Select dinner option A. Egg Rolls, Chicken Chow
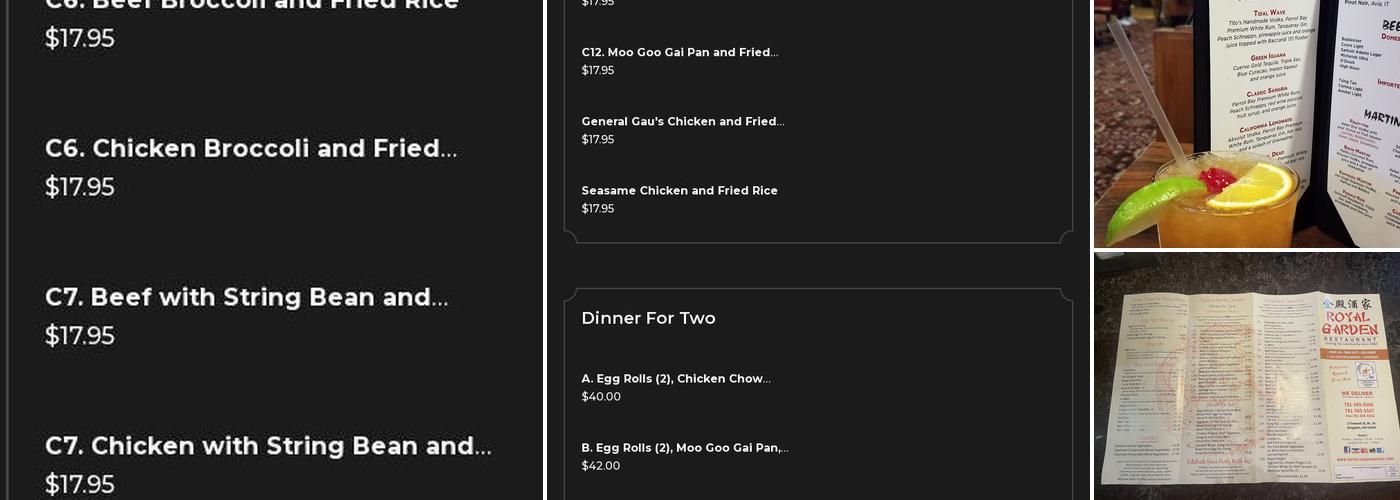Screen dimensions: 1400x500 [x=675, y=379]
